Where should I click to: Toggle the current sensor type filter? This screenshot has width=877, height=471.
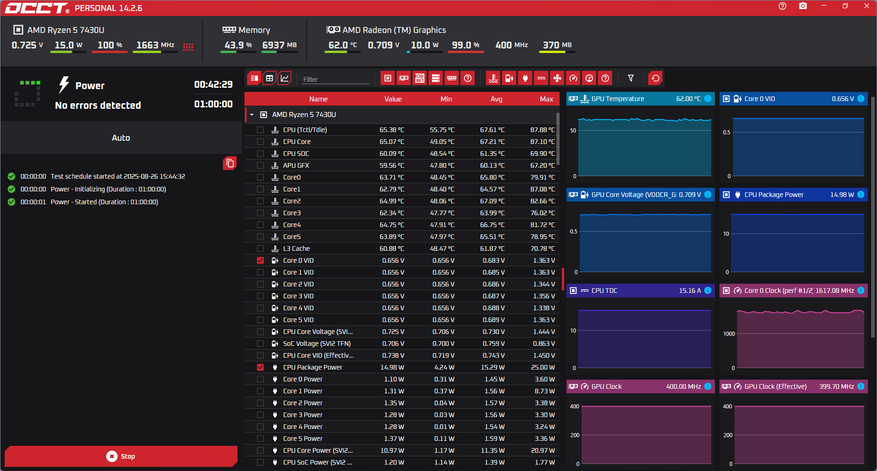coord(541,78)
